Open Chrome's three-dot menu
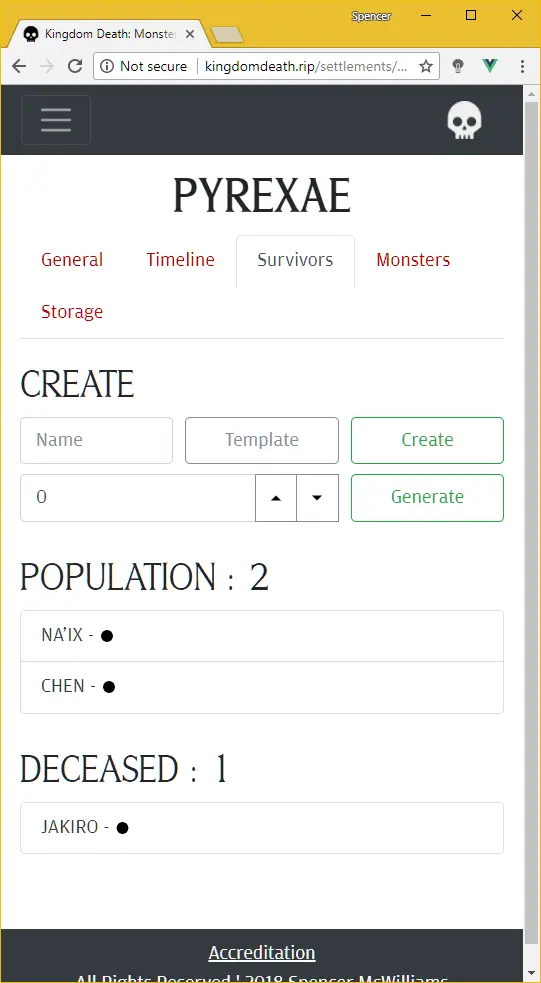Viewport: 541px width, 983px height. [x=522, y=66]
